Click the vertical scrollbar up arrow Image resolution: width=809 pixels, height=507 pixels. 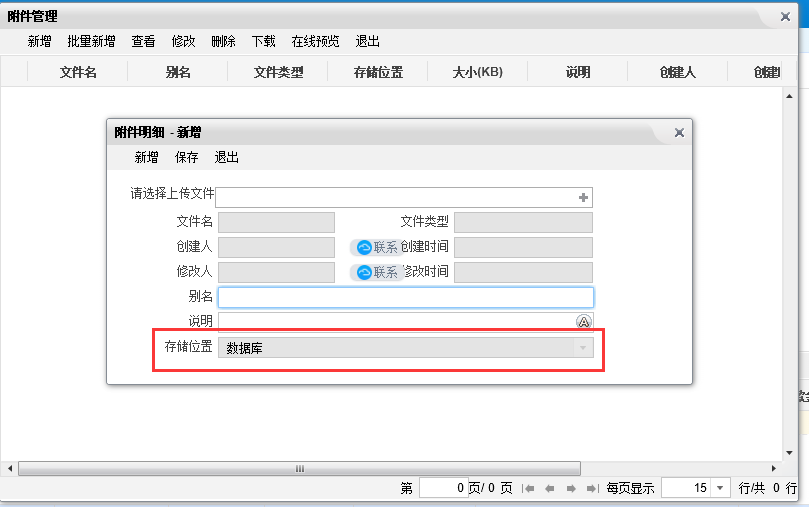click(x=789, y=96)
